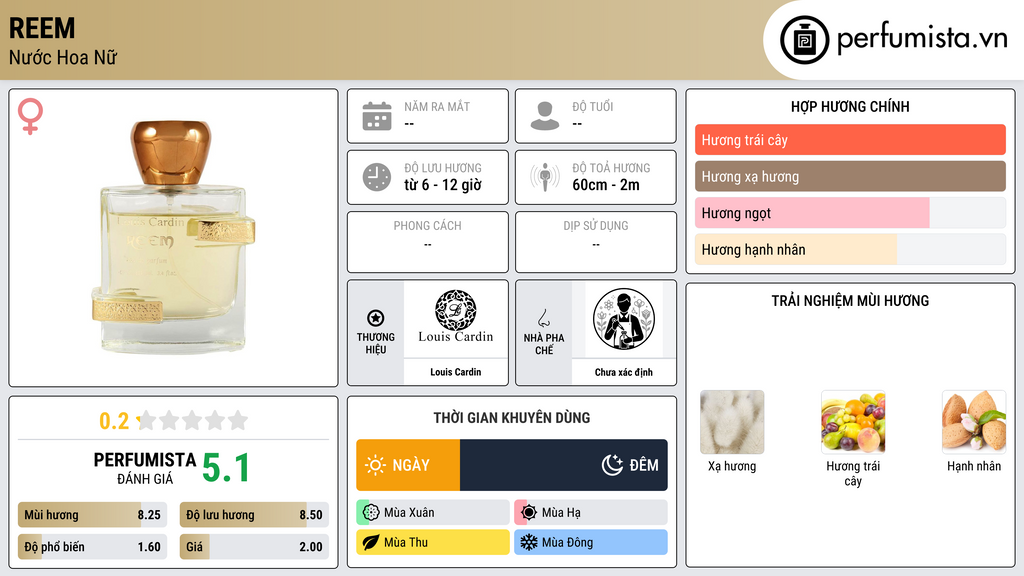
Task: Click the Giá 2.00 score bar
Action: point(254,547)
